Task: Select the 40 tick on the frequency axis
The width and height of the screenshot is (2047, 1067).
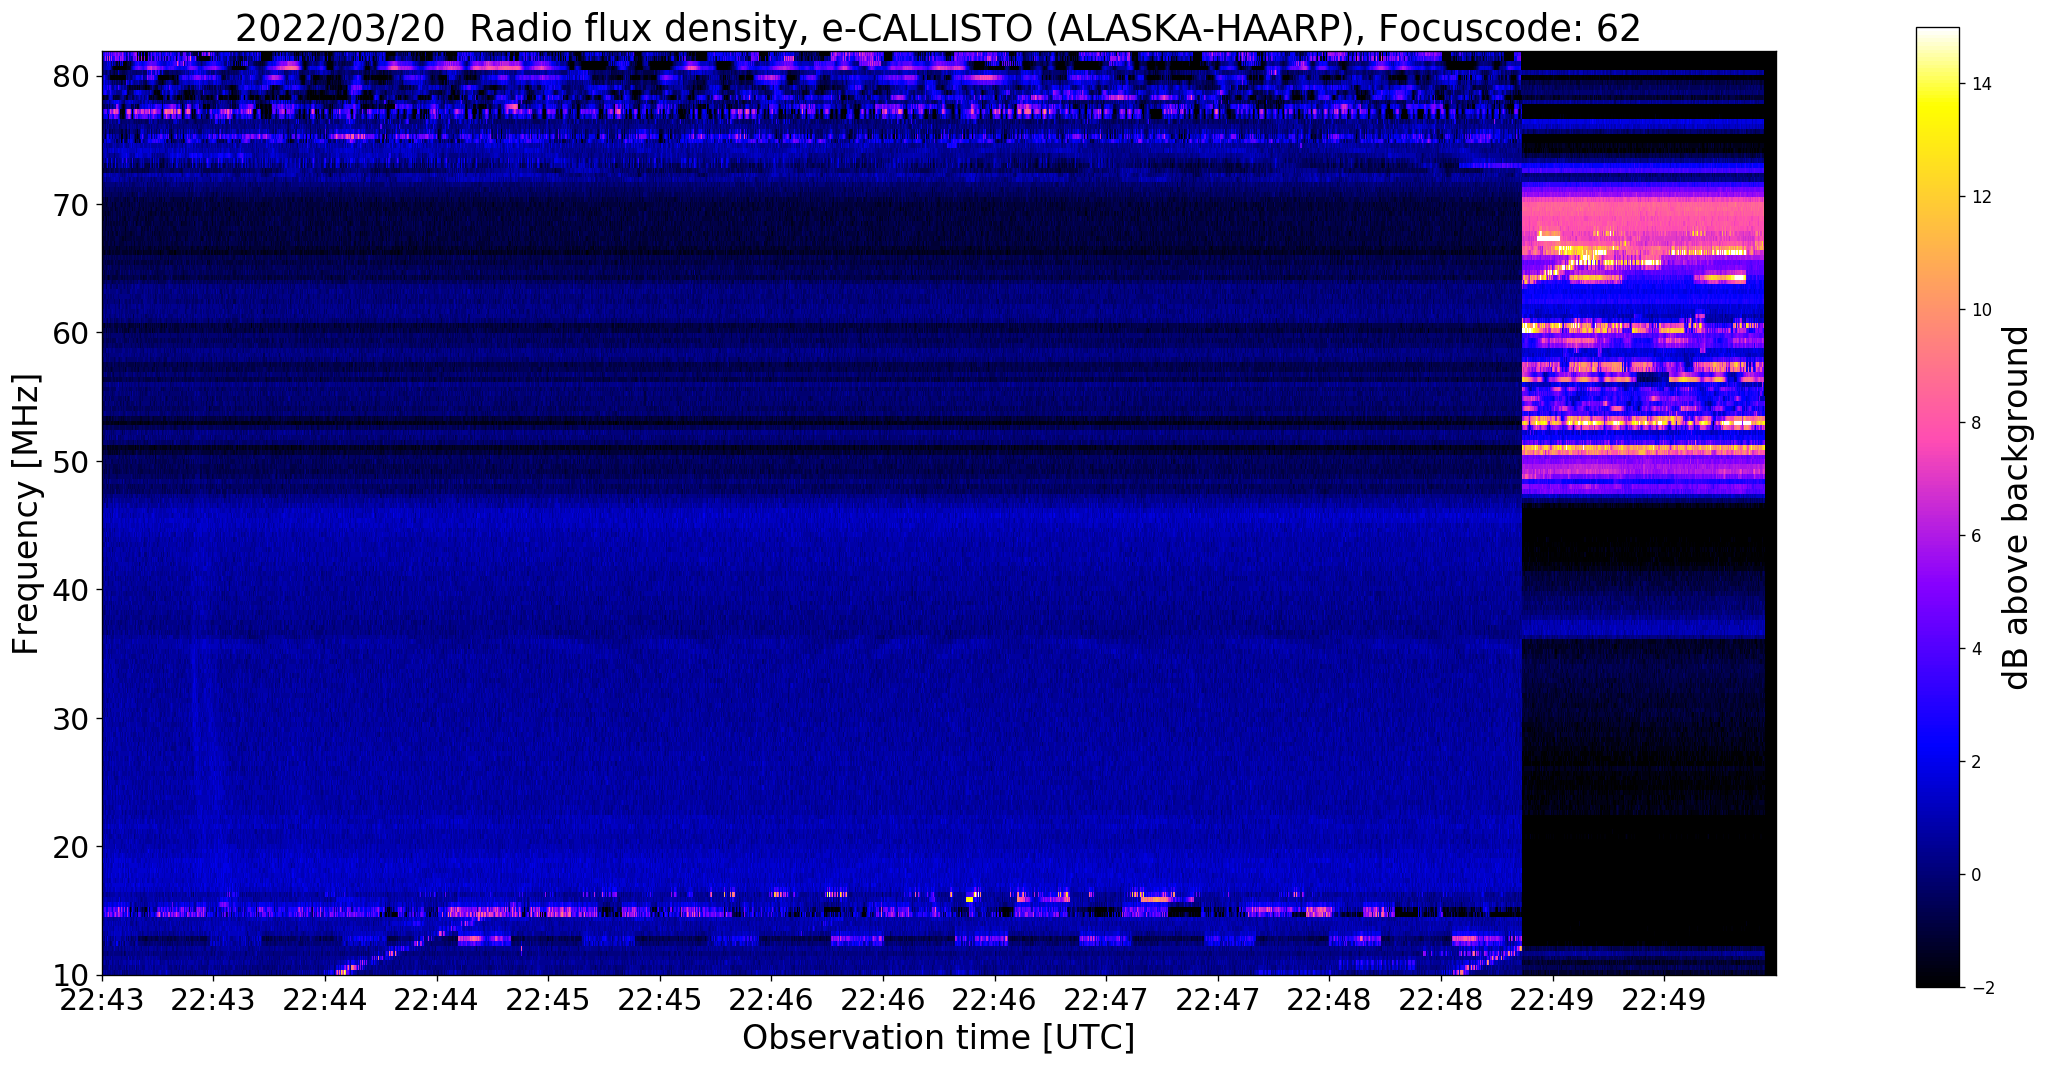Action: [71, 590]
